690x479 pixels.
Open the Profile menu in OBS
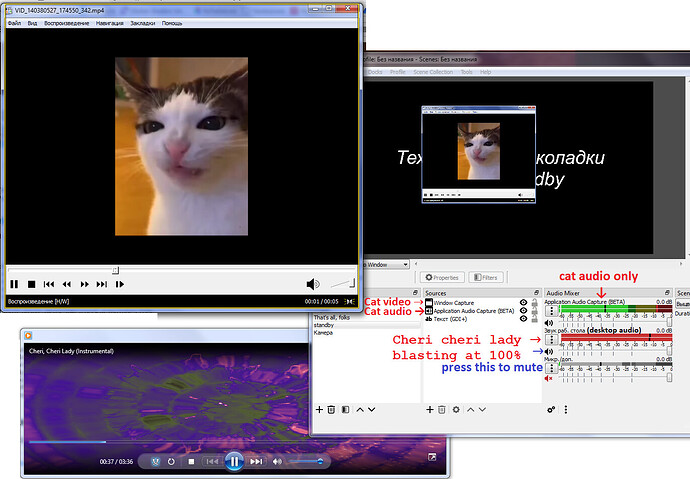398,72
